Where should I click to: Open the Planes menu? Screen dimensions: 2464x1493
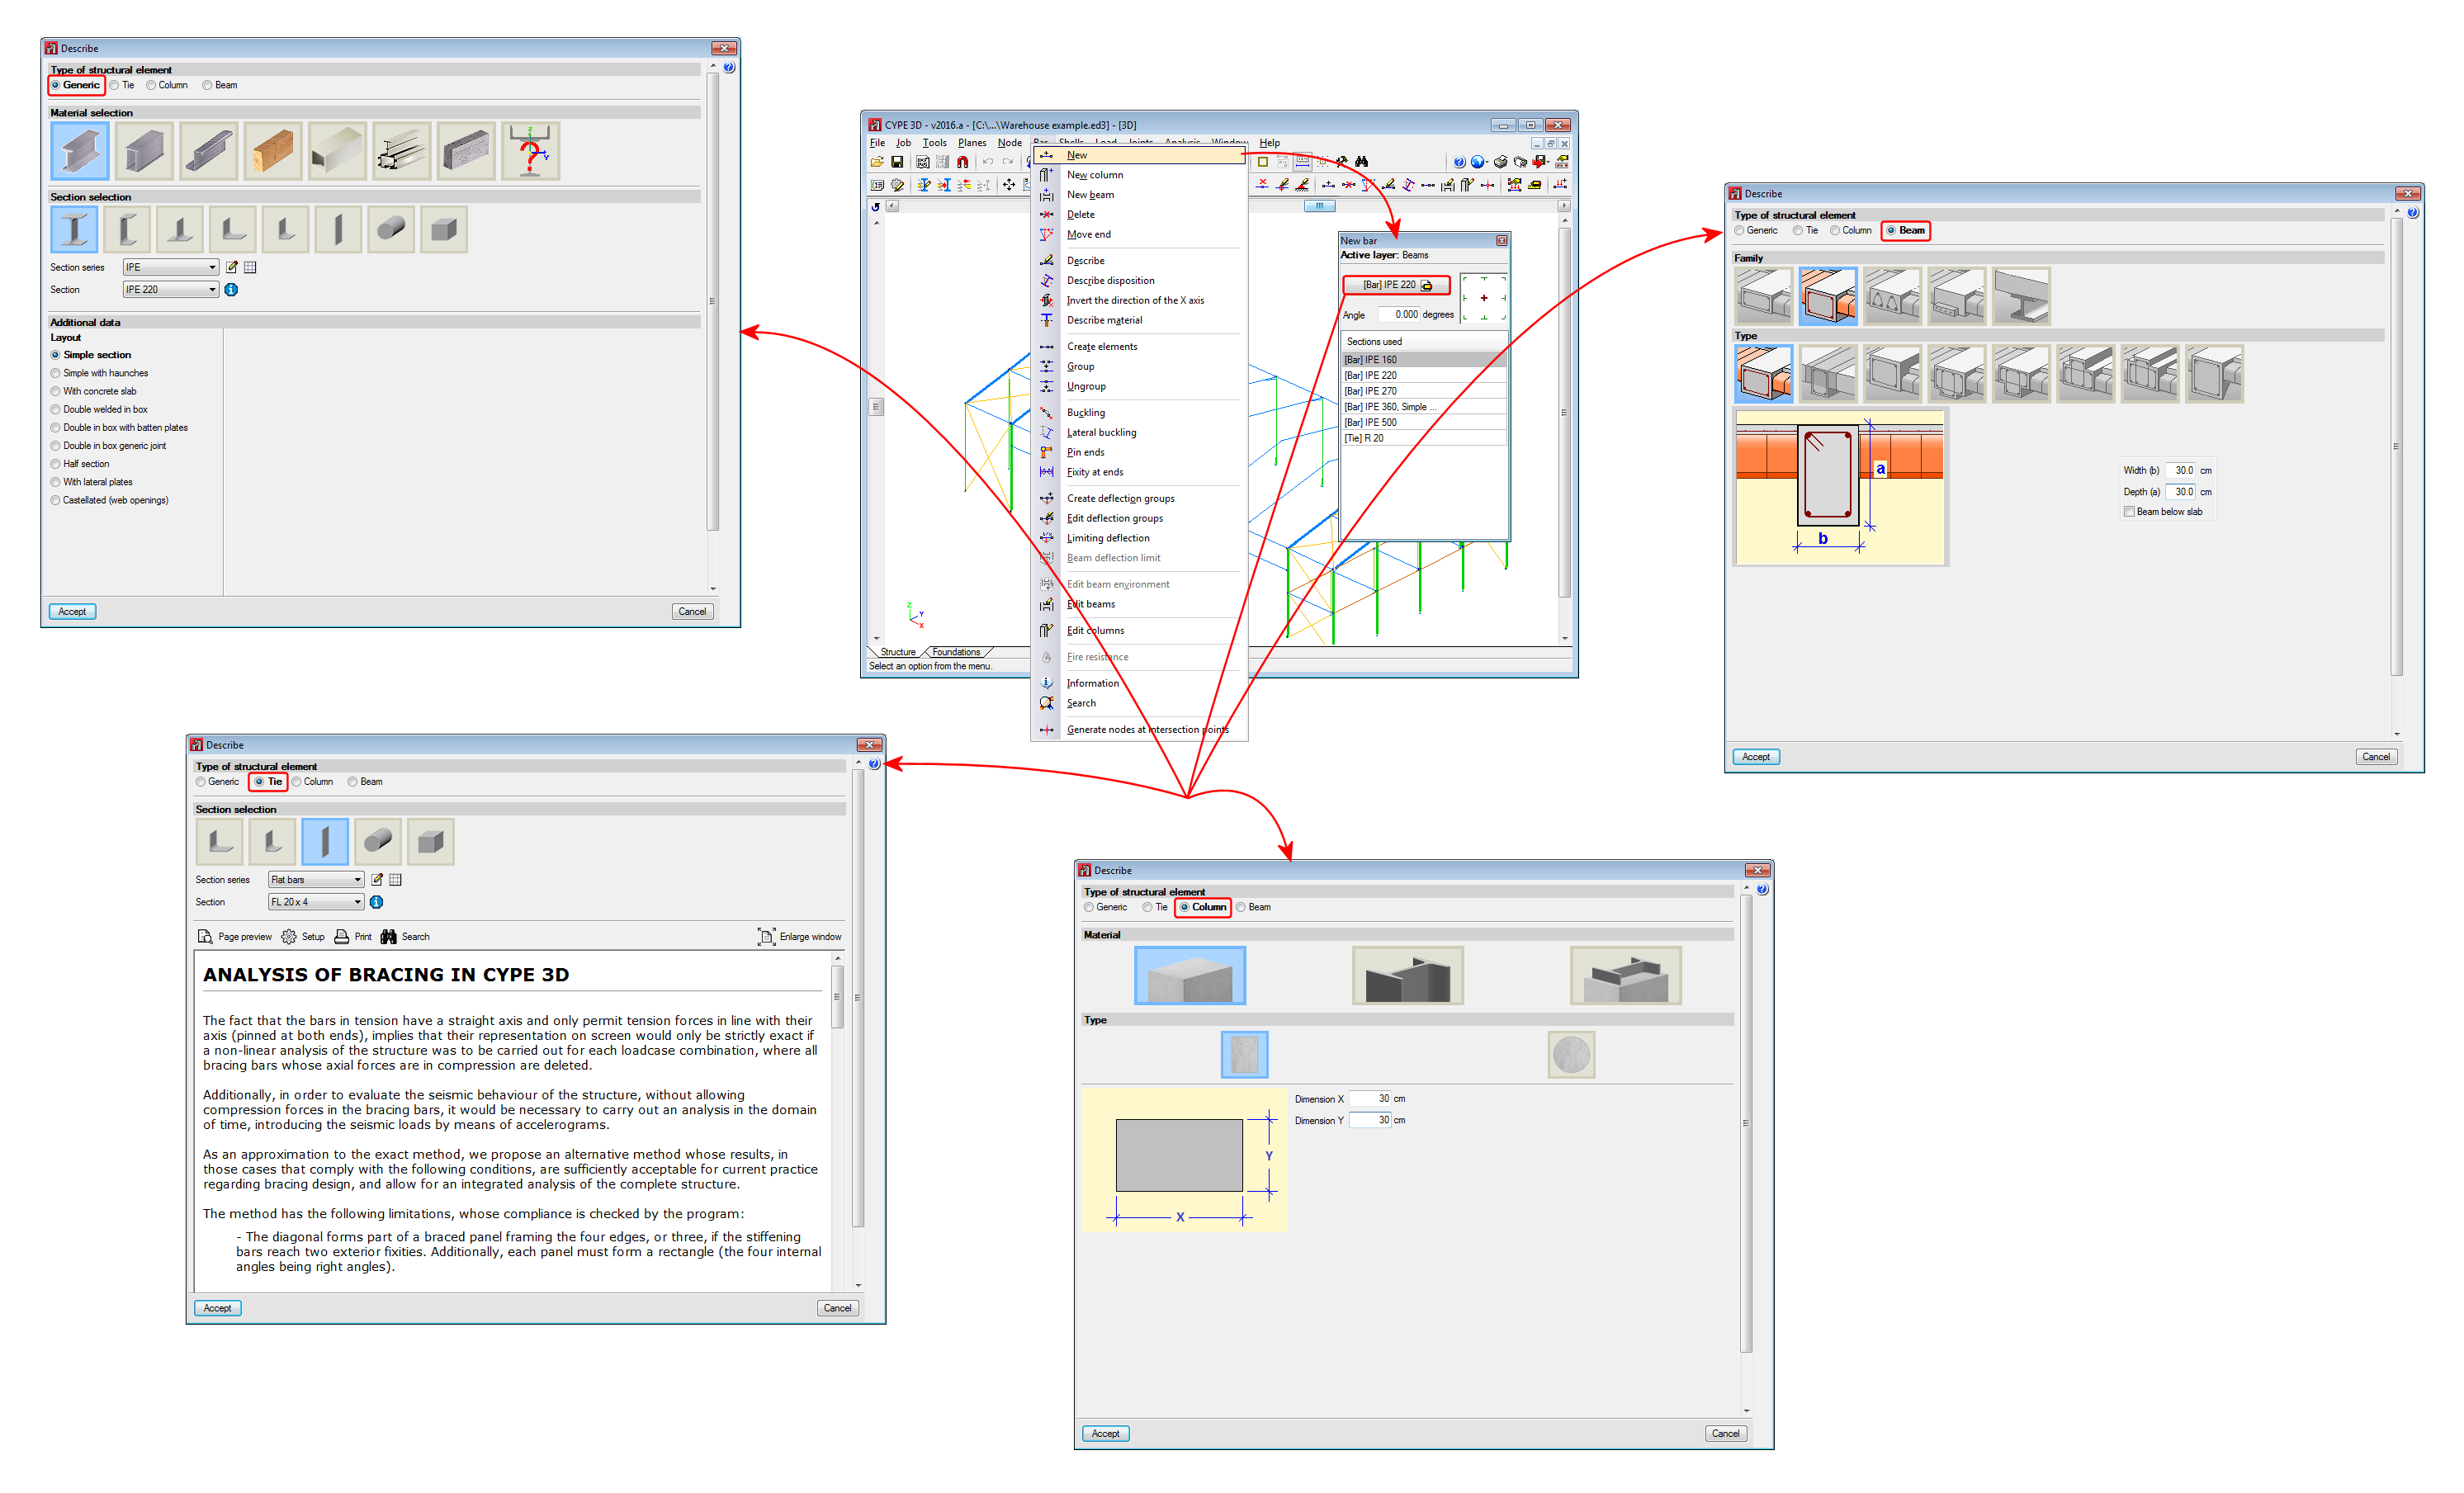(972, 143)
